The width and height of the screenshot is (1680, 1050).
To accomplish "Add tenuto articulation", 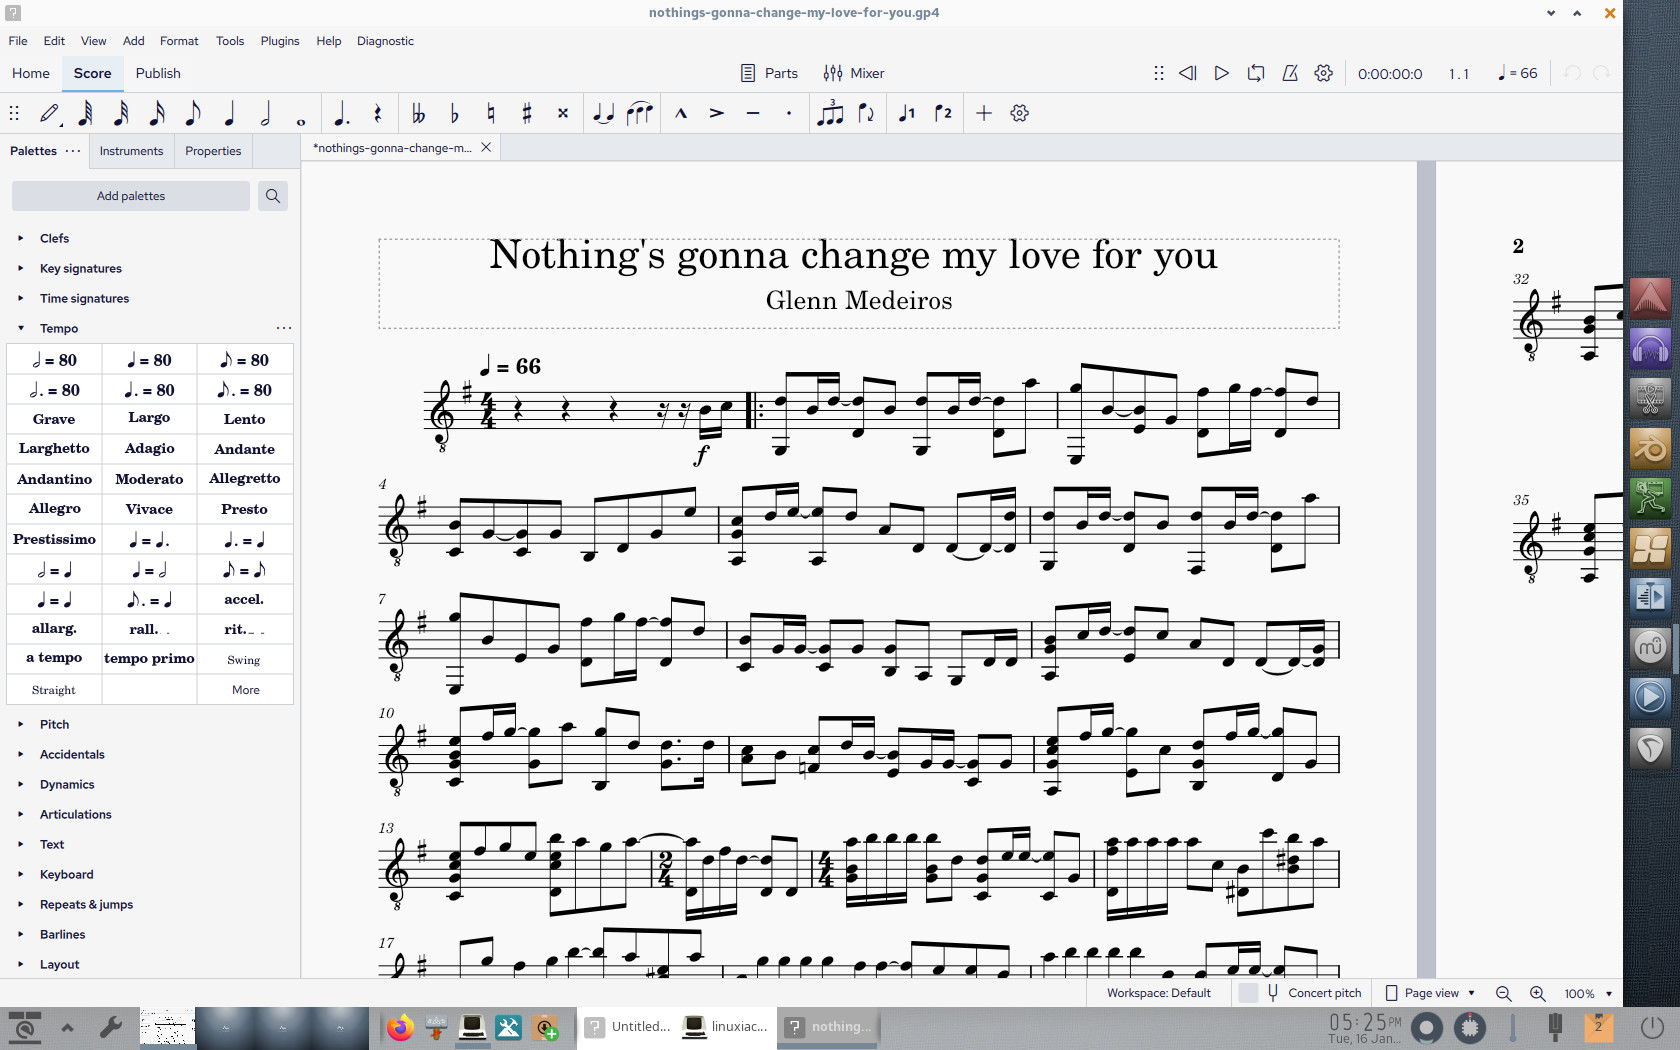I will point(753,113).
